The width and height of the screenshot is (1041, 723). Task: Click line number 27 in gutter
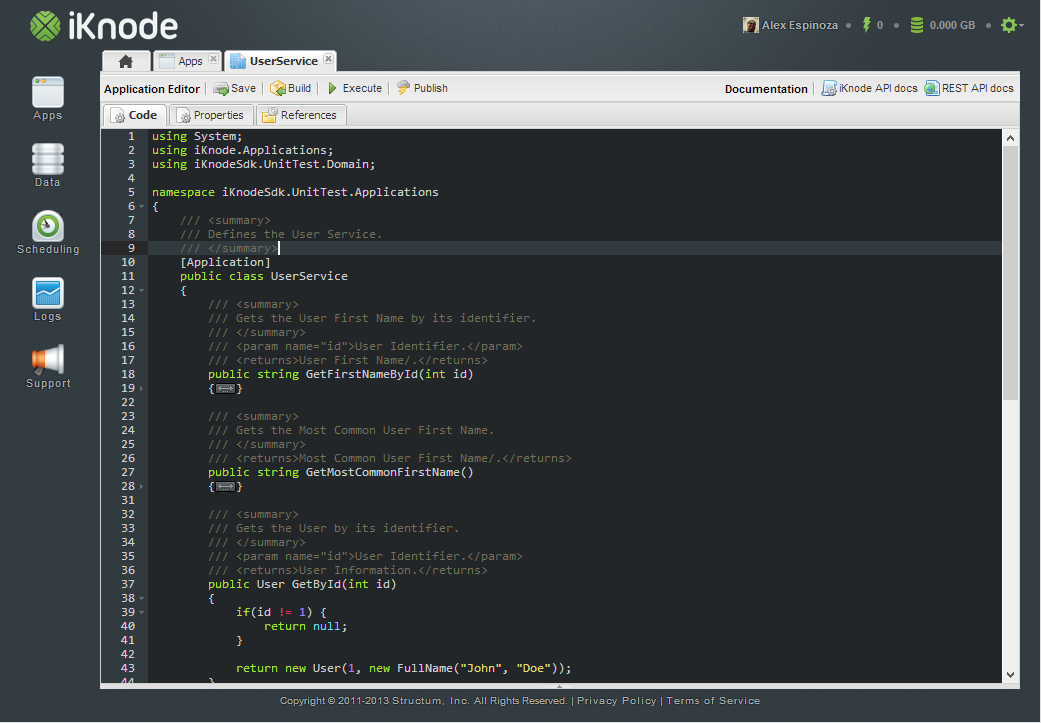tap(127, 473)
